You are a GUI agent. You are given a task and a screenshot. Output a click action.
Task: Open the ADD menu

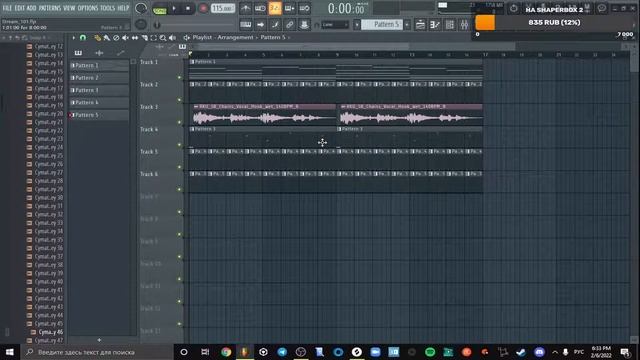click(31, 8)
